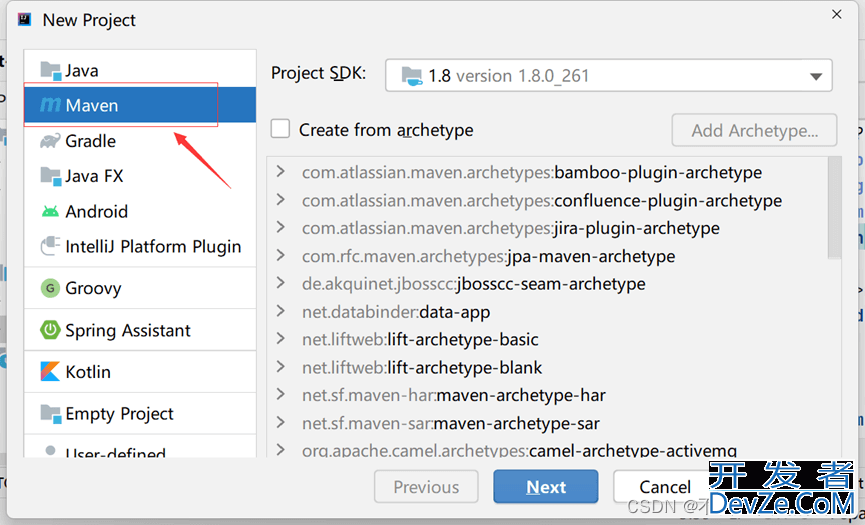This screenshot has height=525, width=865.
Task: Select com.rfc jpa-maven-archetype row
Action: (x=488, y=256)
